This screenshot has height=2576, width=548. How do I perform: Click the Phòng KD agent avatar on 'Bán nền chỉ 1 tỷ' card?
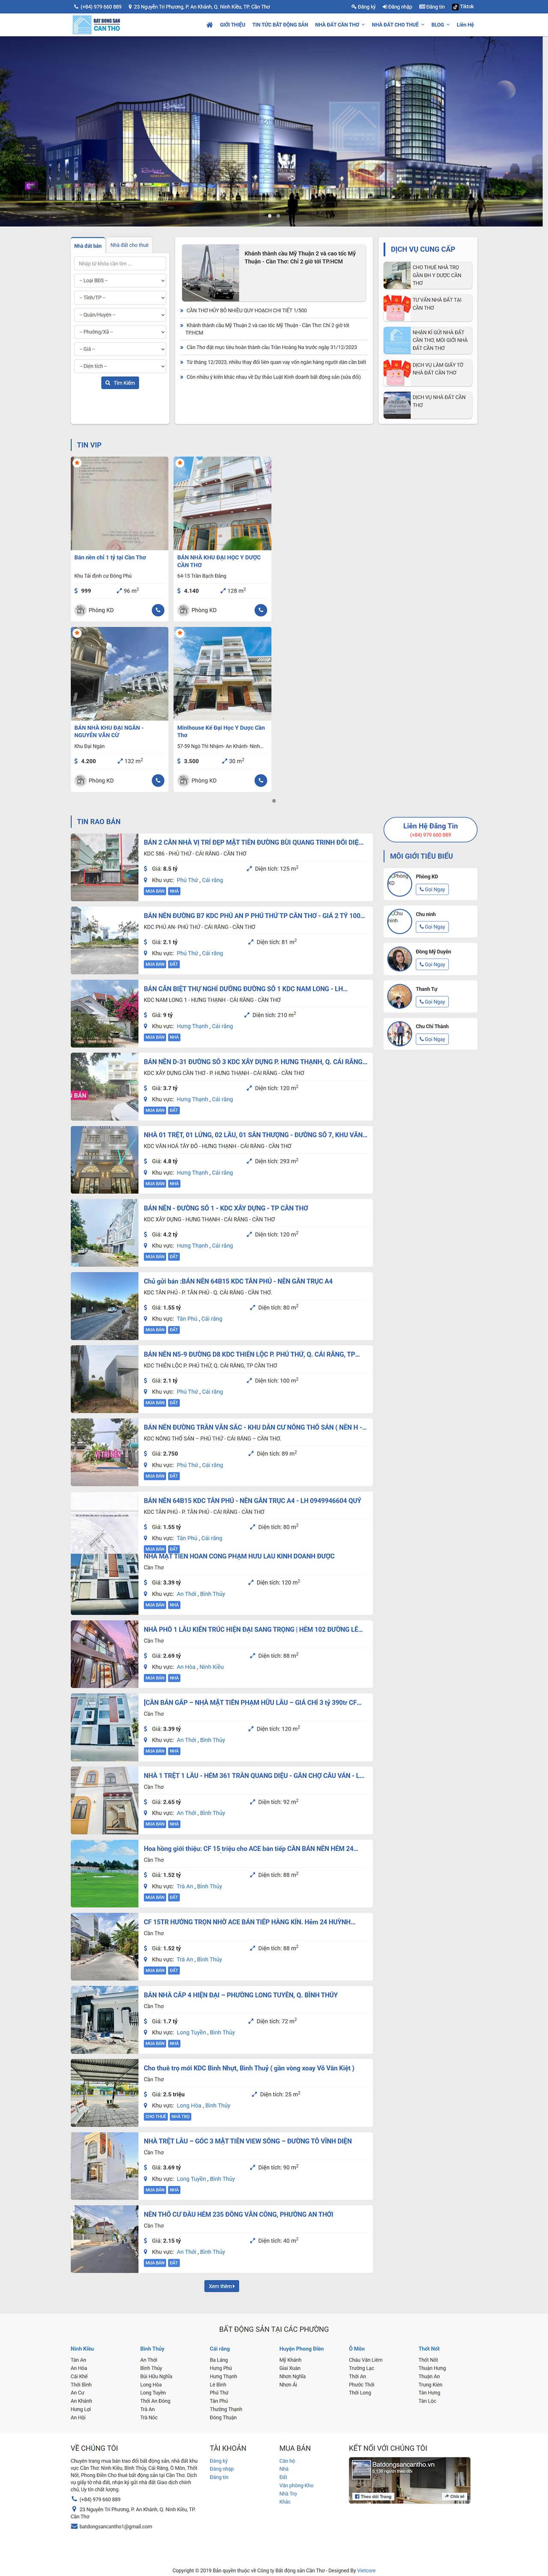pyautogui.click(x=80, y=610)
